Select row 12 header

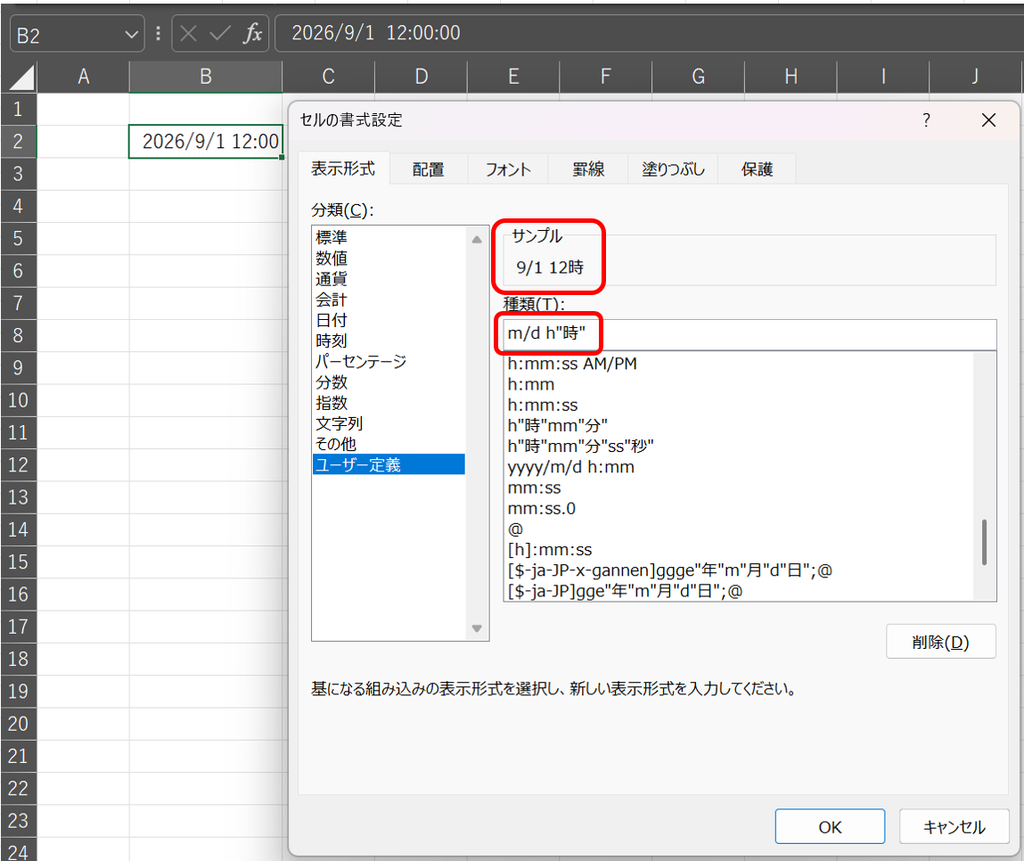18,465
